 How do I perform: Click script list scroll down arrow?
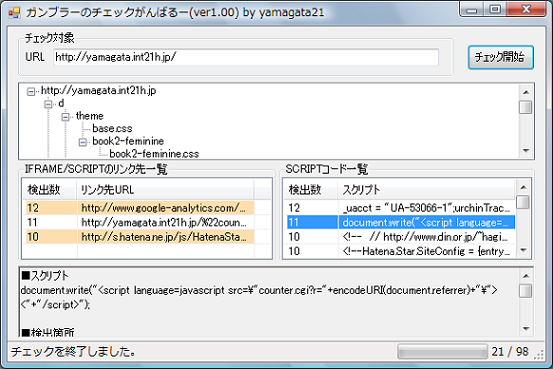[x=523, y=251]
